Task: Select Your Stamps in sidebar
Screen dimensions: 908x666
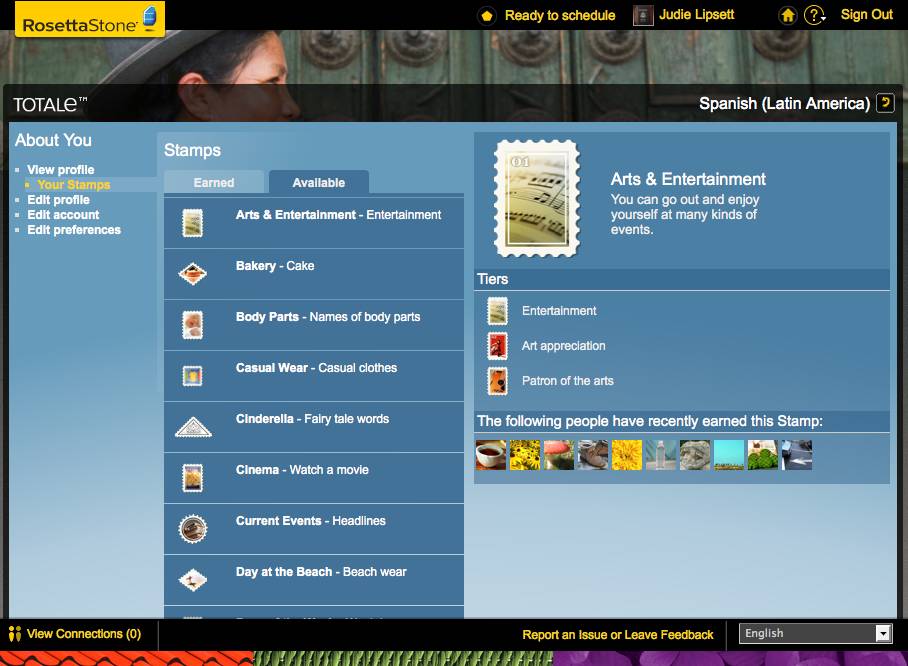Action: tap(74, 185)
